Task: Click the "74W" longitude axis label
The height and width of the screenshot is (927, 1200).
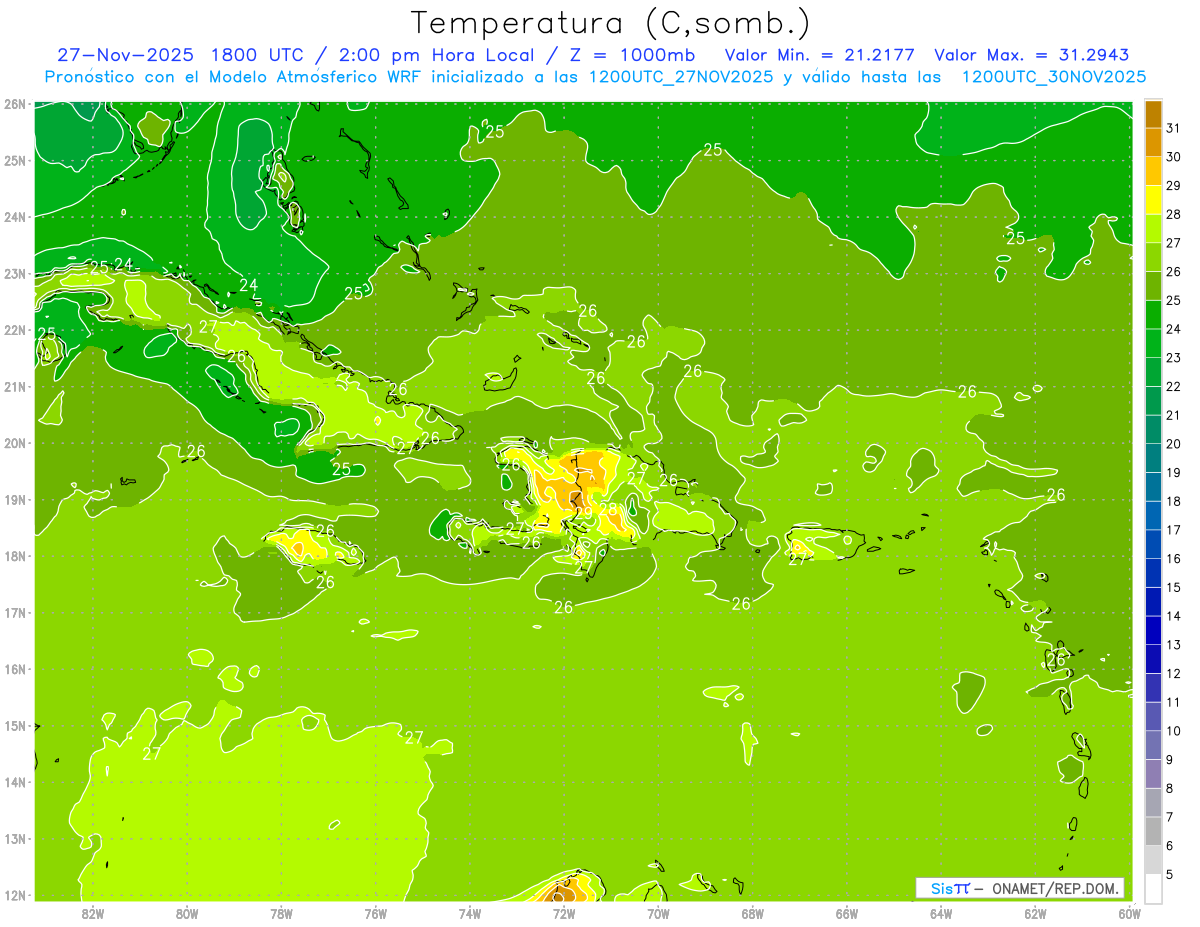Action: (470, 913)
